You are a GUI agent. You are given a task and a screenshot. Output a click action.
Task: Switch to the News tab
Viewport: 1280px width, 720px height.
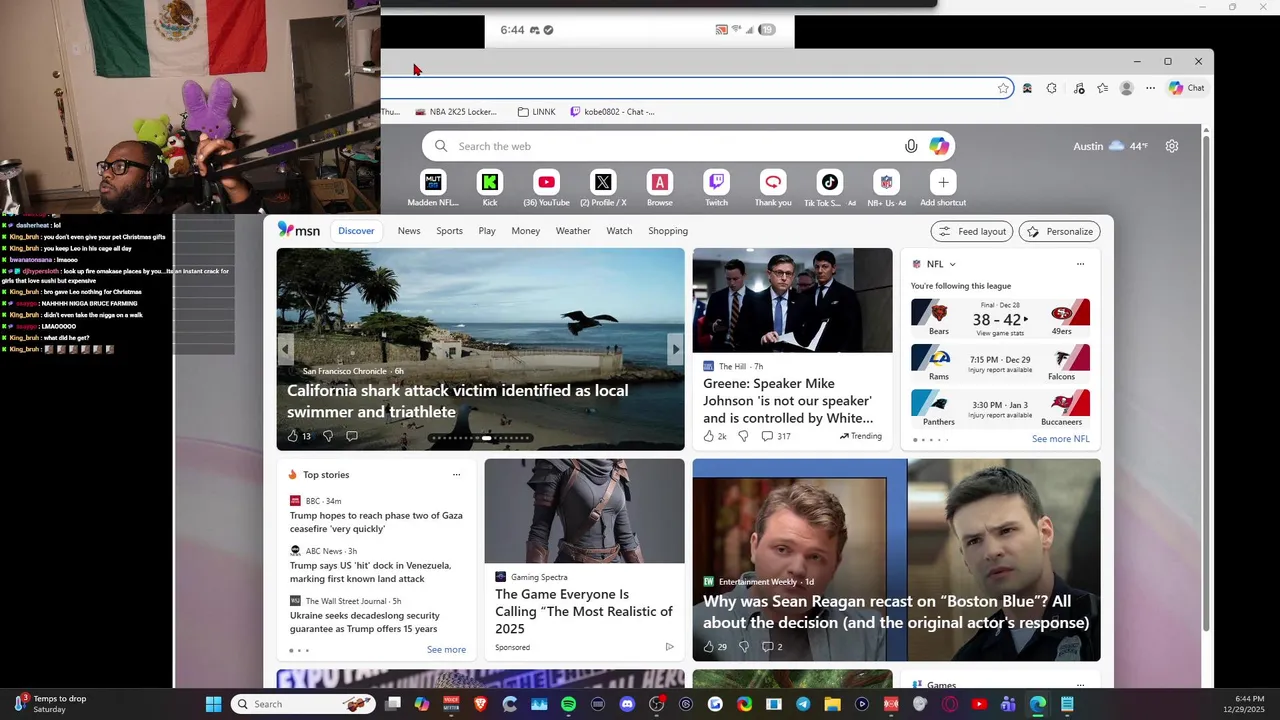[x=409, y=231]
